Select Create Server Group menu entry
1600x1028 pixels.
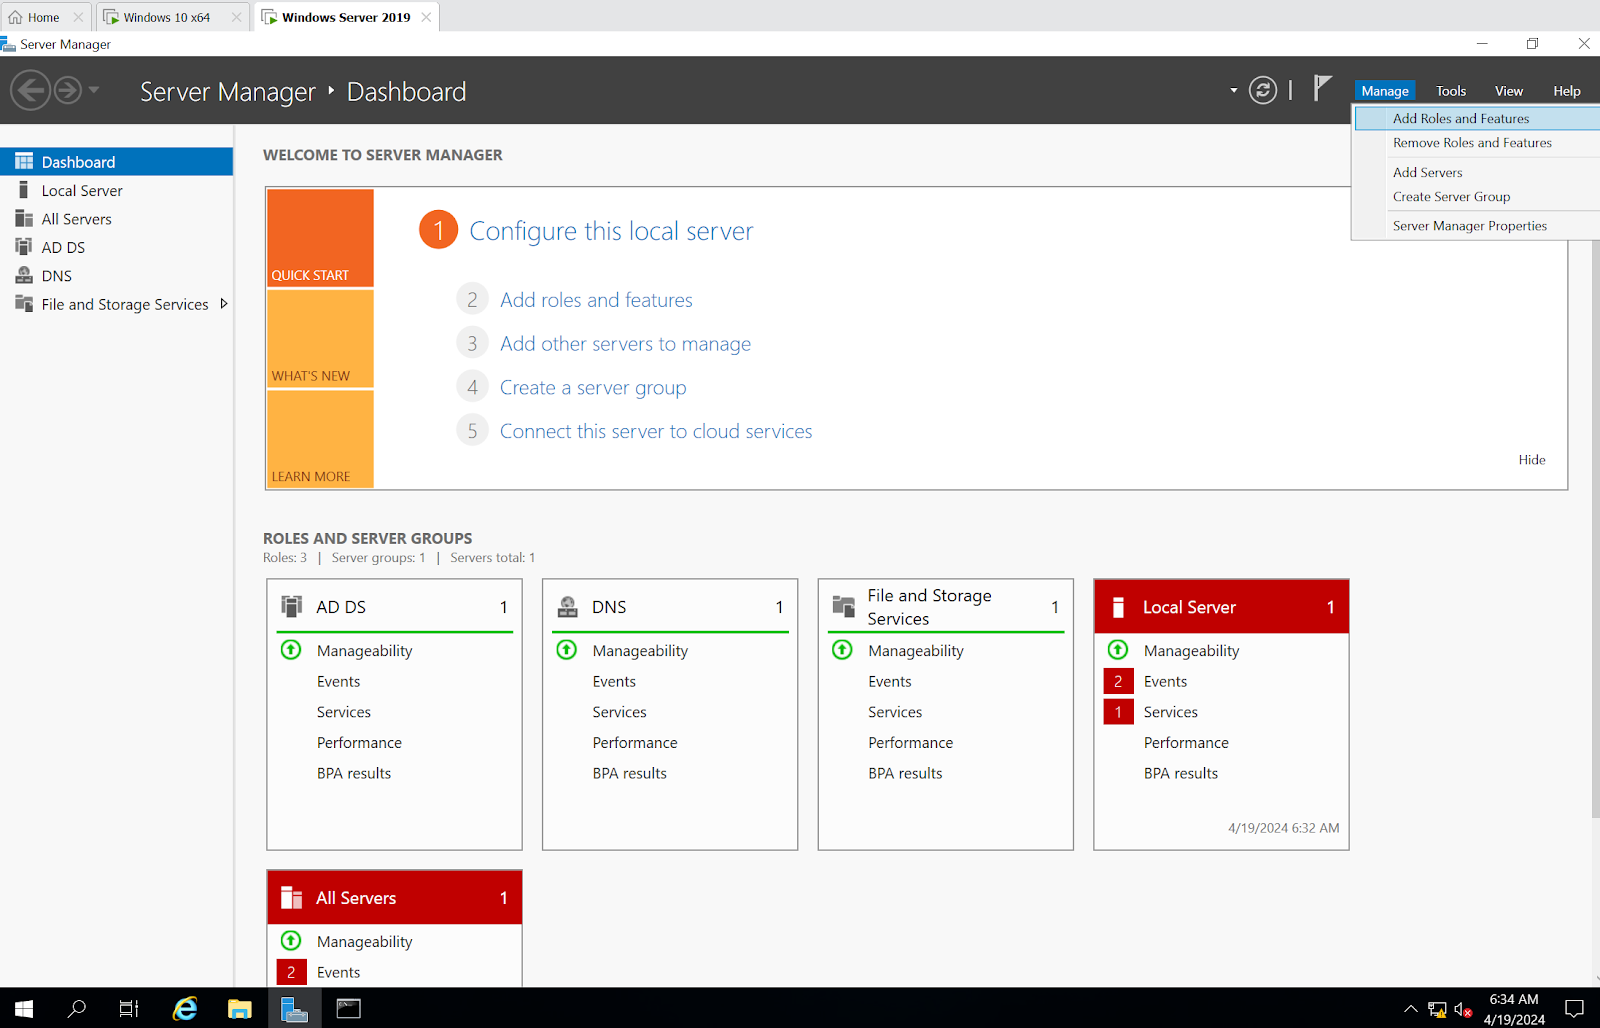[1477, 197]
